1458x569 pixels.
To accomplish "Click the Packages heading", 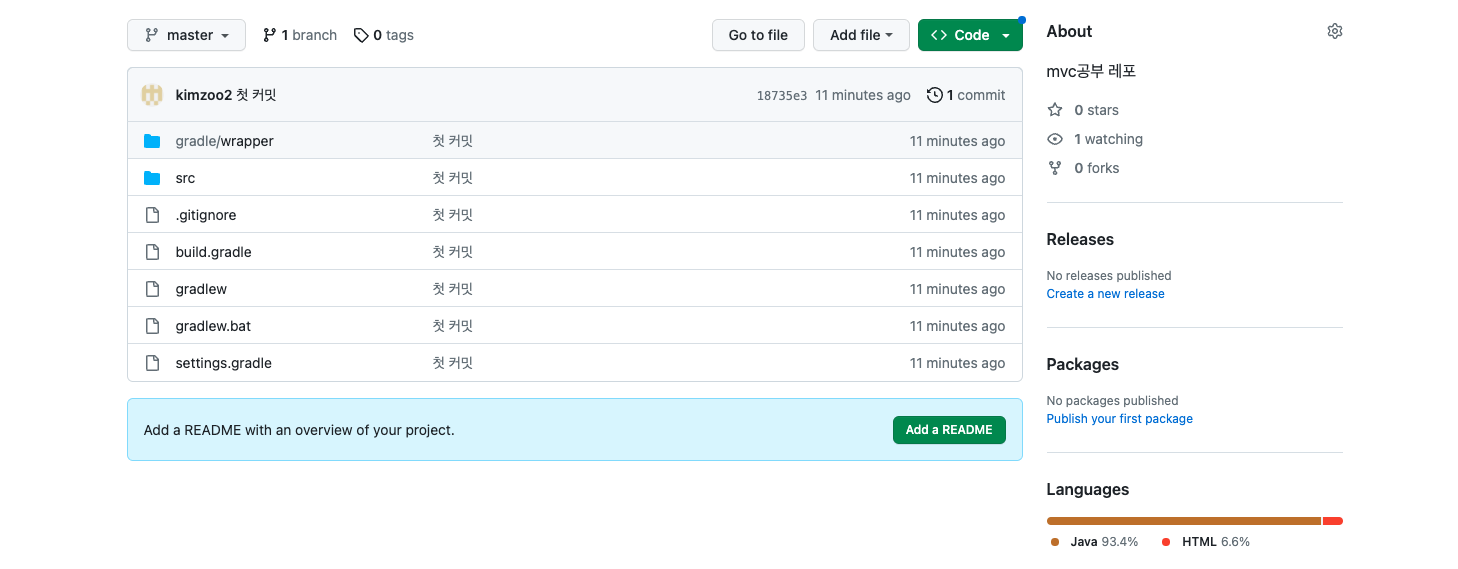I will [x=1082, y=364].
